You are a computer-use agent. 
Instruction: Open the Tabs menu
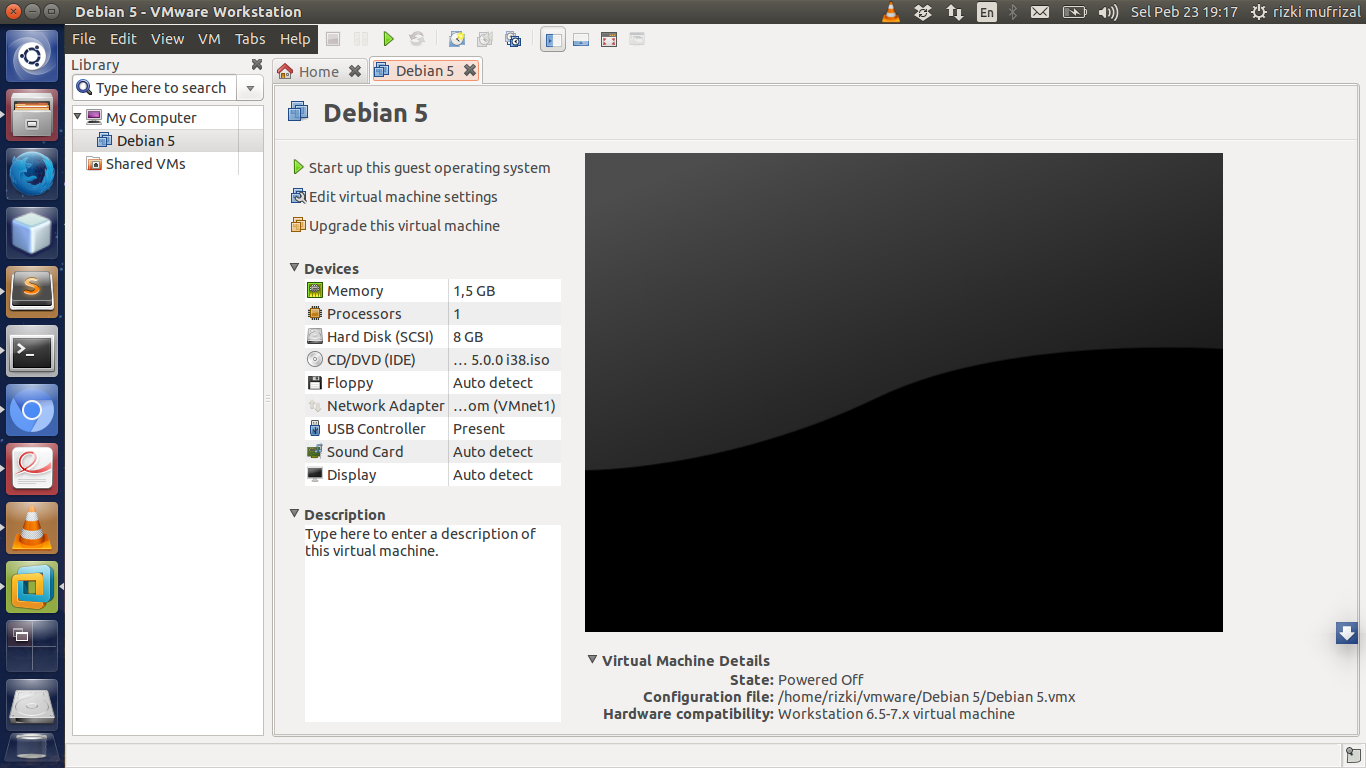point(250,39)
